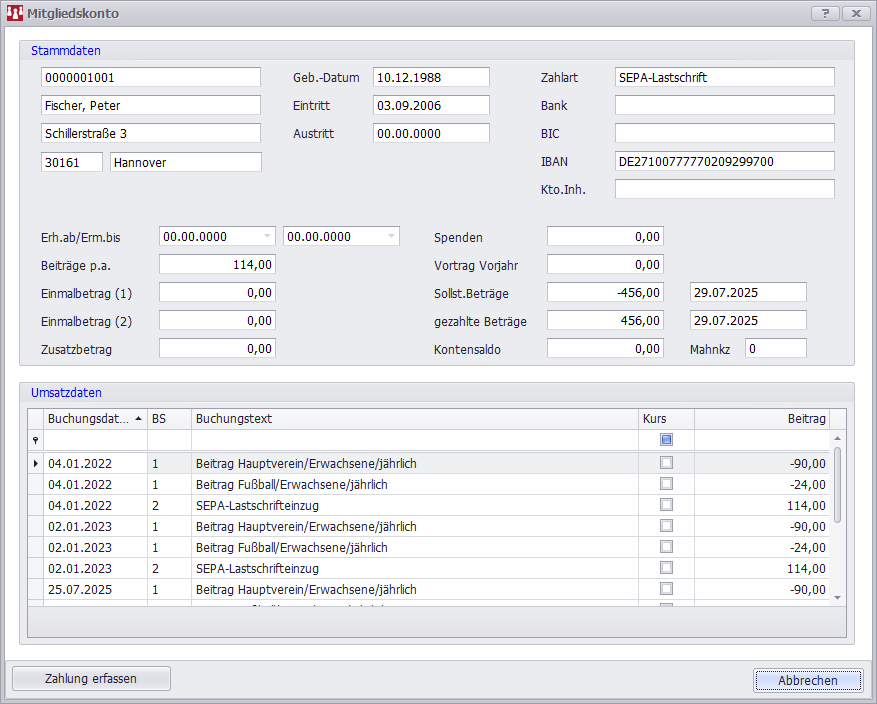The width and height of the screenshot is (877, 704).
Task: Click scrollbar up arrow in Umsatzdaten table
Action: tap(838, 439)
